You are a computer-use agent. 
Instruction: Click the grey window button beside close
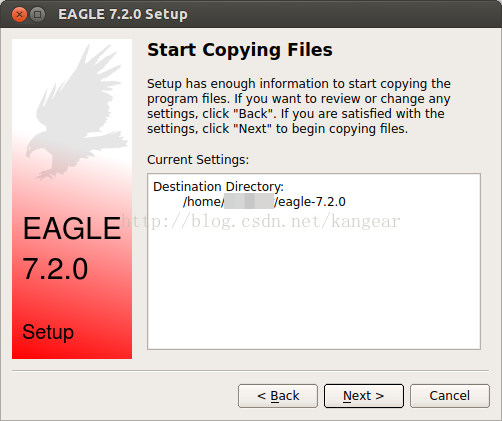click(38, 15)
